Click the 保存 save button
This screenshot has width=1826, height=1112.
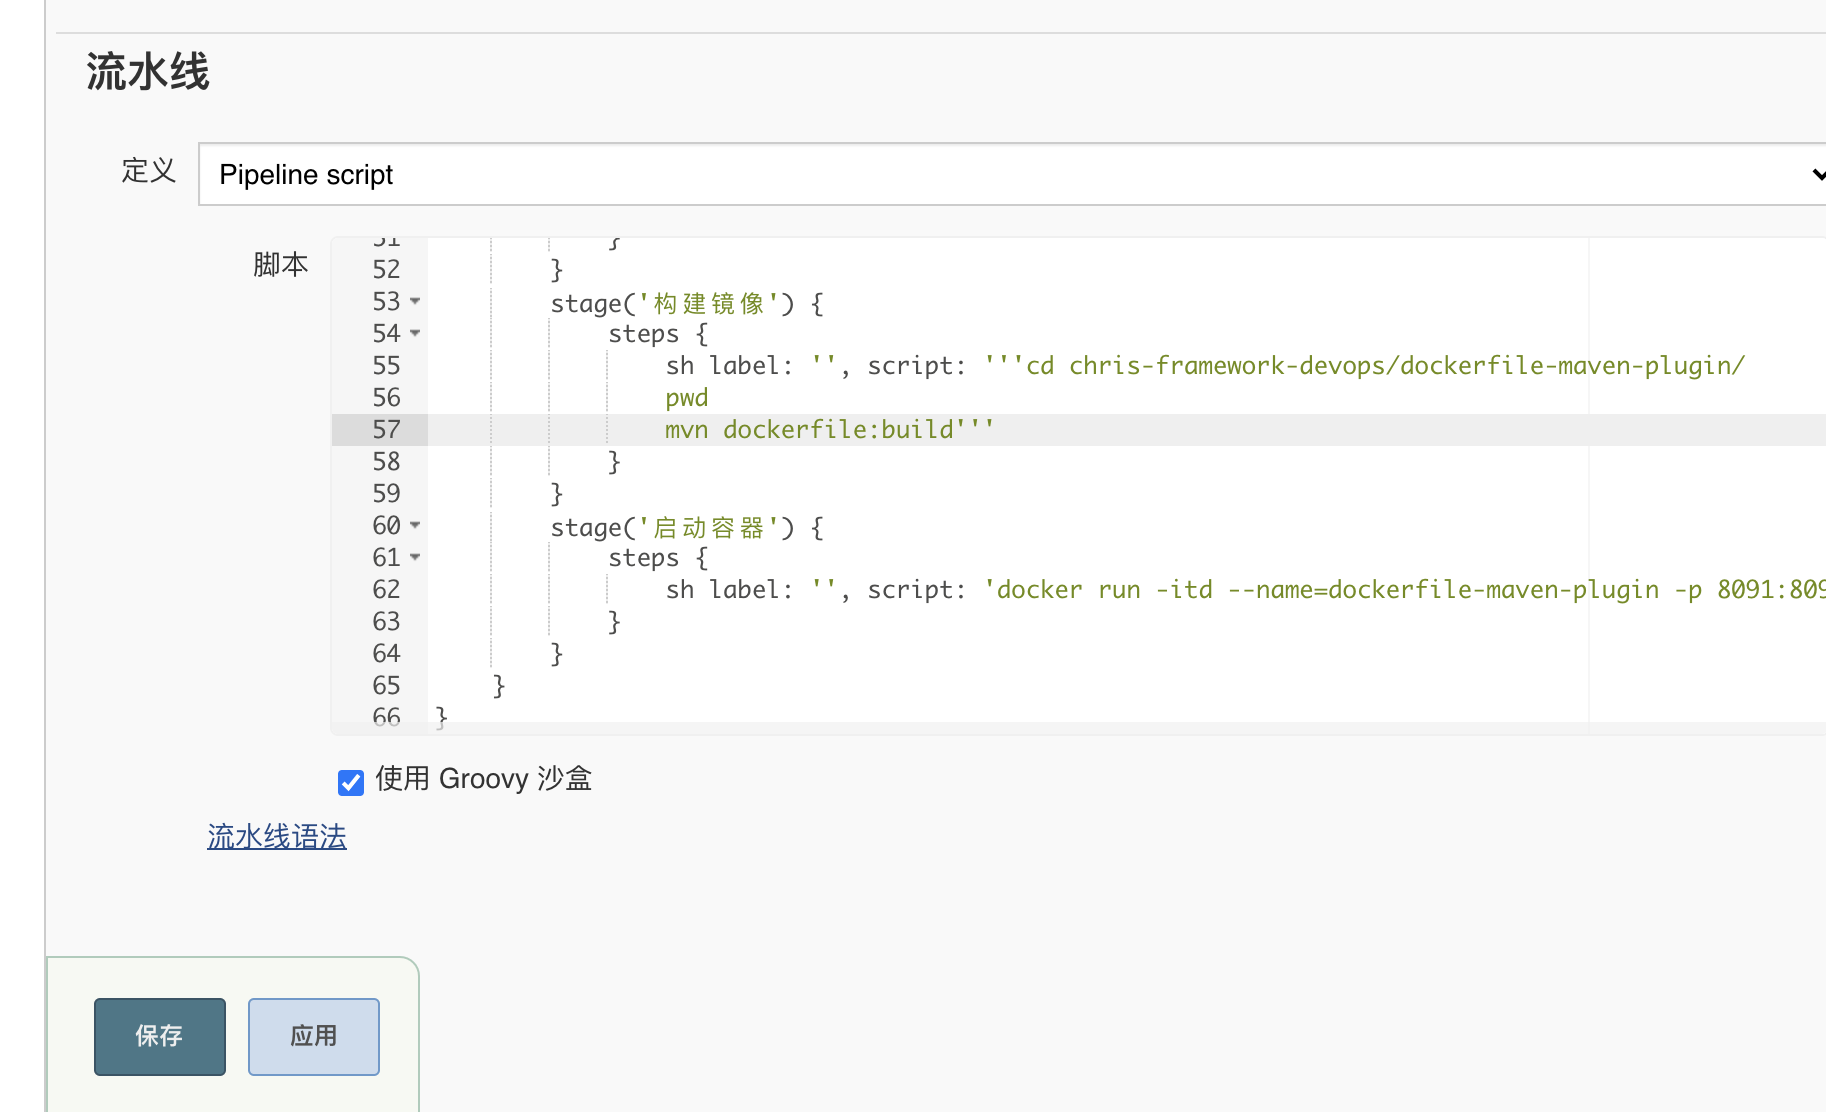click(159, 1036)
